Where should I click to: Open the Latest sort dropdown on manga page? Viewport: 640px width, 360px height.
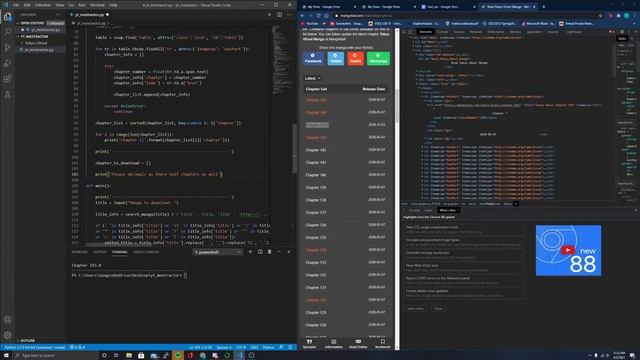click(x=312, y=78)
